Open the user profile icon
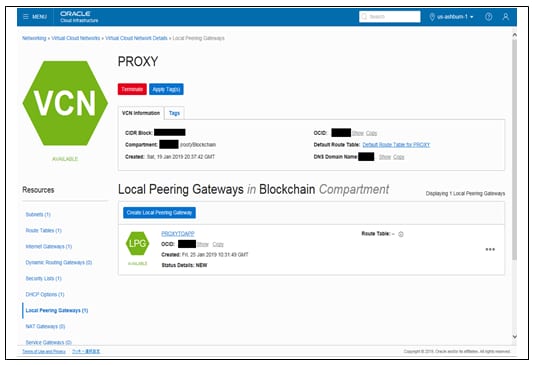 (x=506, y=16)
